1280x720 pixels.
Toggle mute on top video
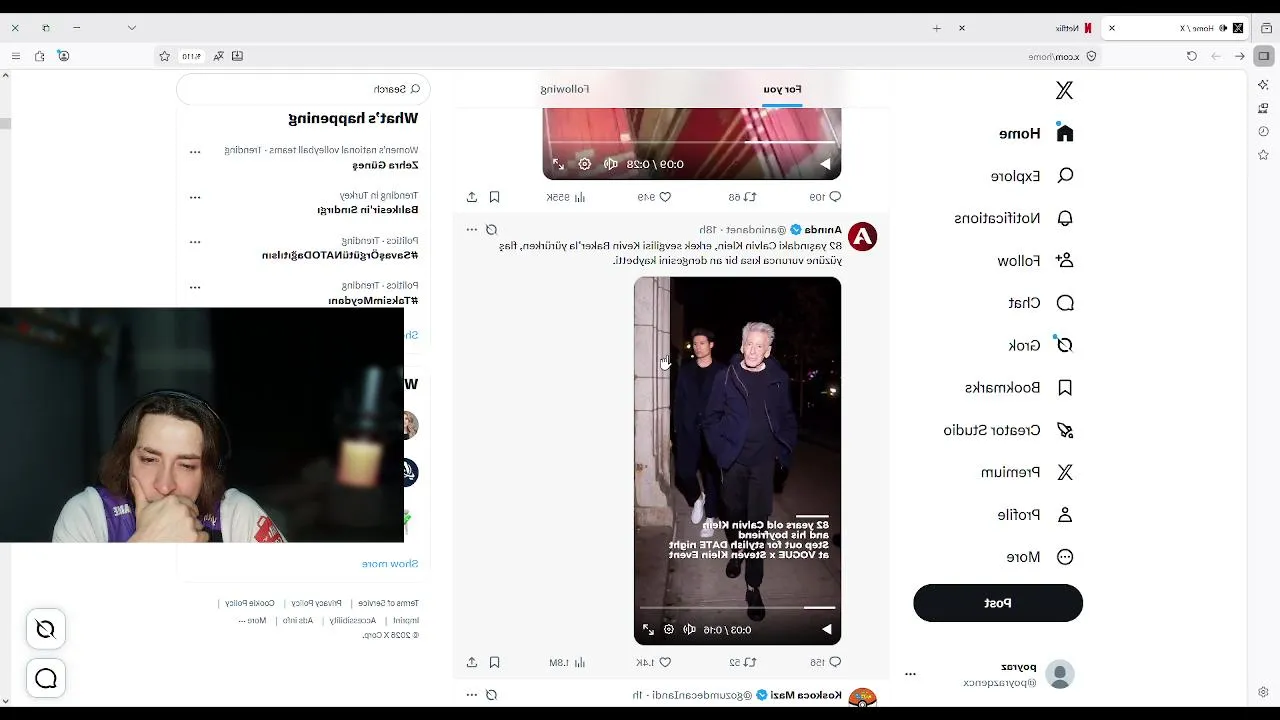pos(610,164)
